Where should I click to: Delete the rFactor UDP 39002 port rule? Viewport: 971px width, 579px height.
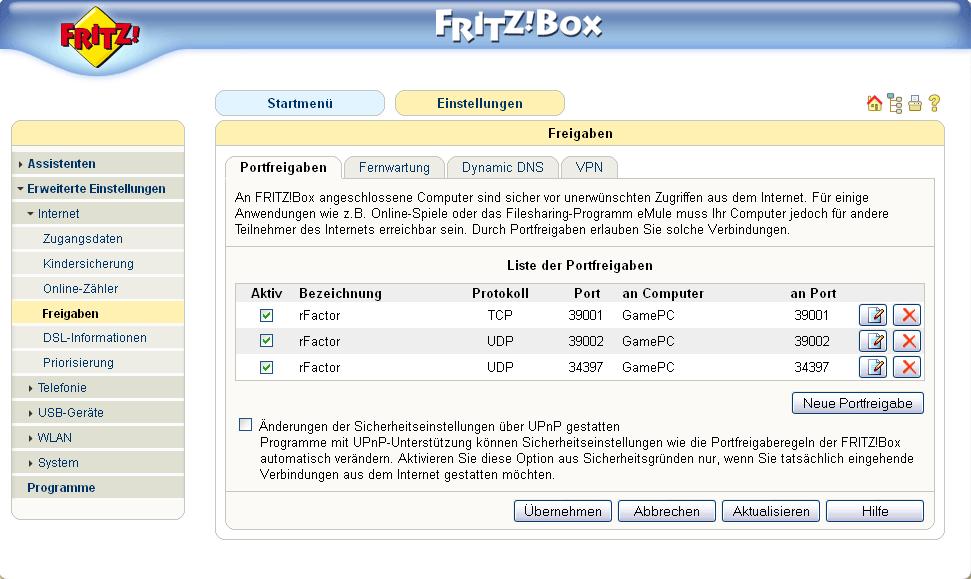tap(907, 341)
